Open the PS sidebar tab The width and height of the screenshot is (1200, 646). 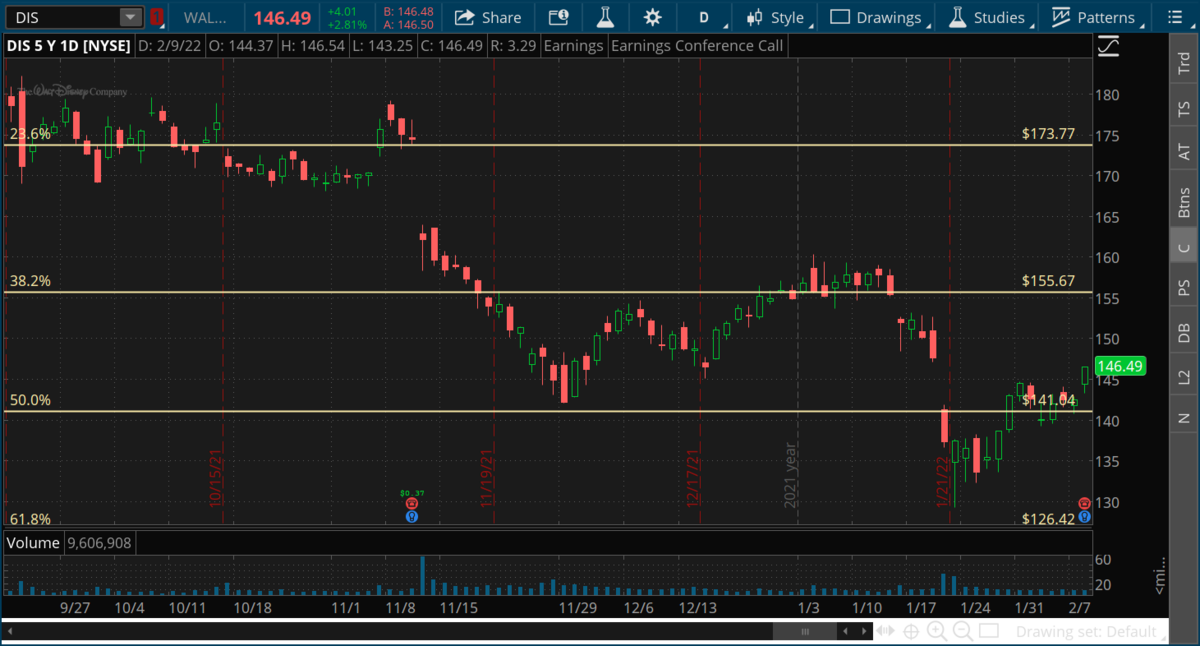coord(1184,287)
